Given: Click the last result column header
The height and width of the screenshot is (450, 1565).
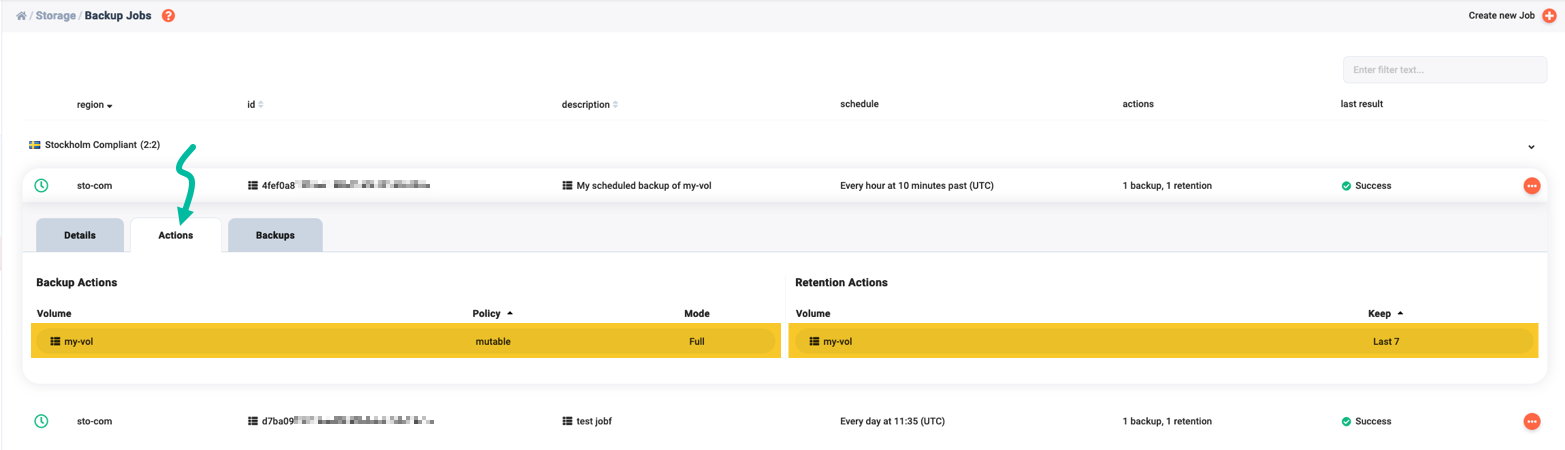Looking at the screenshot, I should (x=1361, y=104).
